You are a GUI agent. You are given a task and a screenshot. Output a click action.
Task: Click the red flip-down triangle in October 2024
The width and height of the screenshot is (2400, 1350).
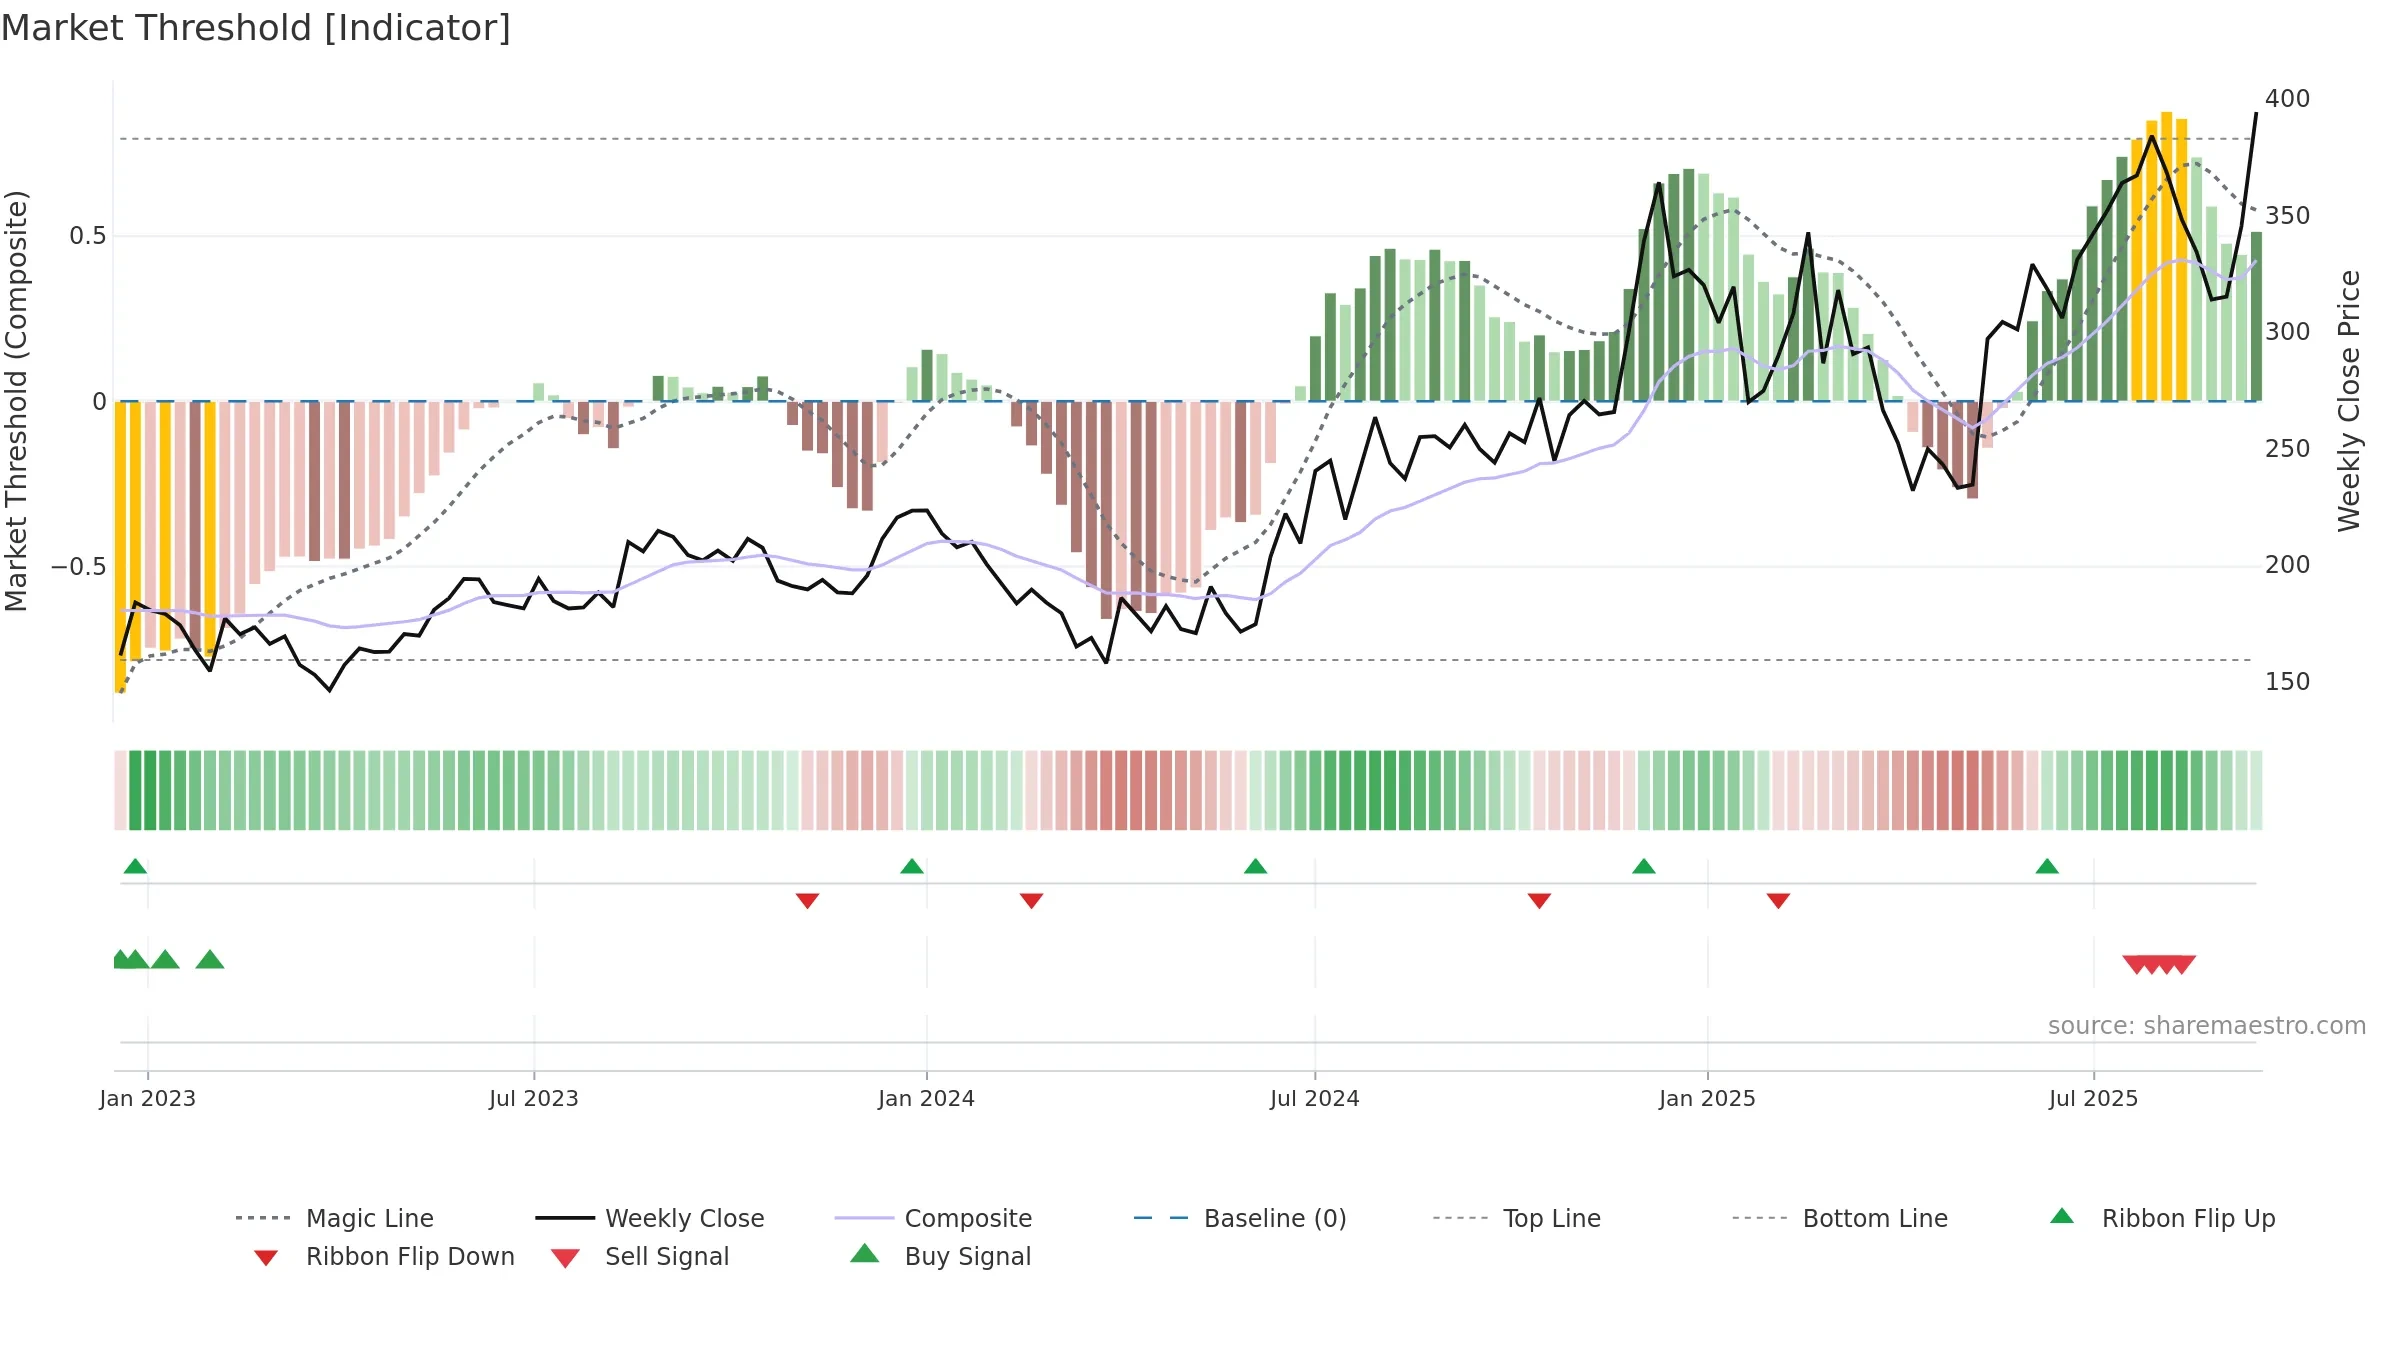point(1539,901)
